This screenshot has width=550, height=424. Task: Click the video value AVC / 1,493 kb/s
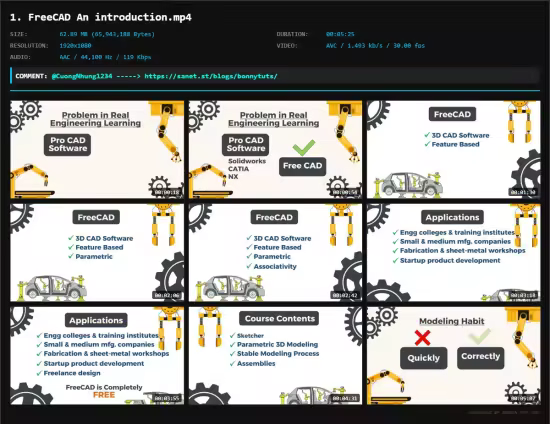coord(375,46)
